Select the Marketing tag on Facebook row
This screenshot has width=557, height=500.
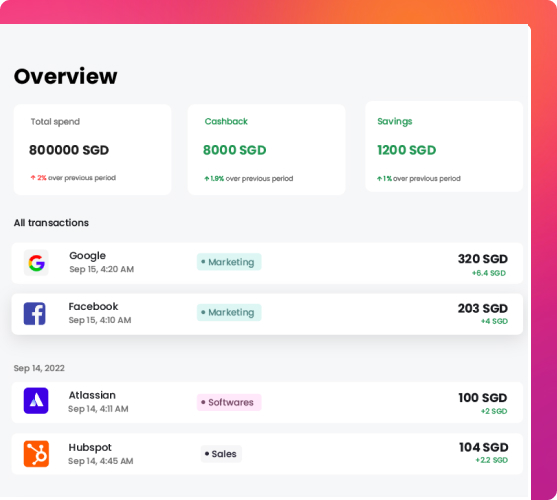(x=229, y=312)
